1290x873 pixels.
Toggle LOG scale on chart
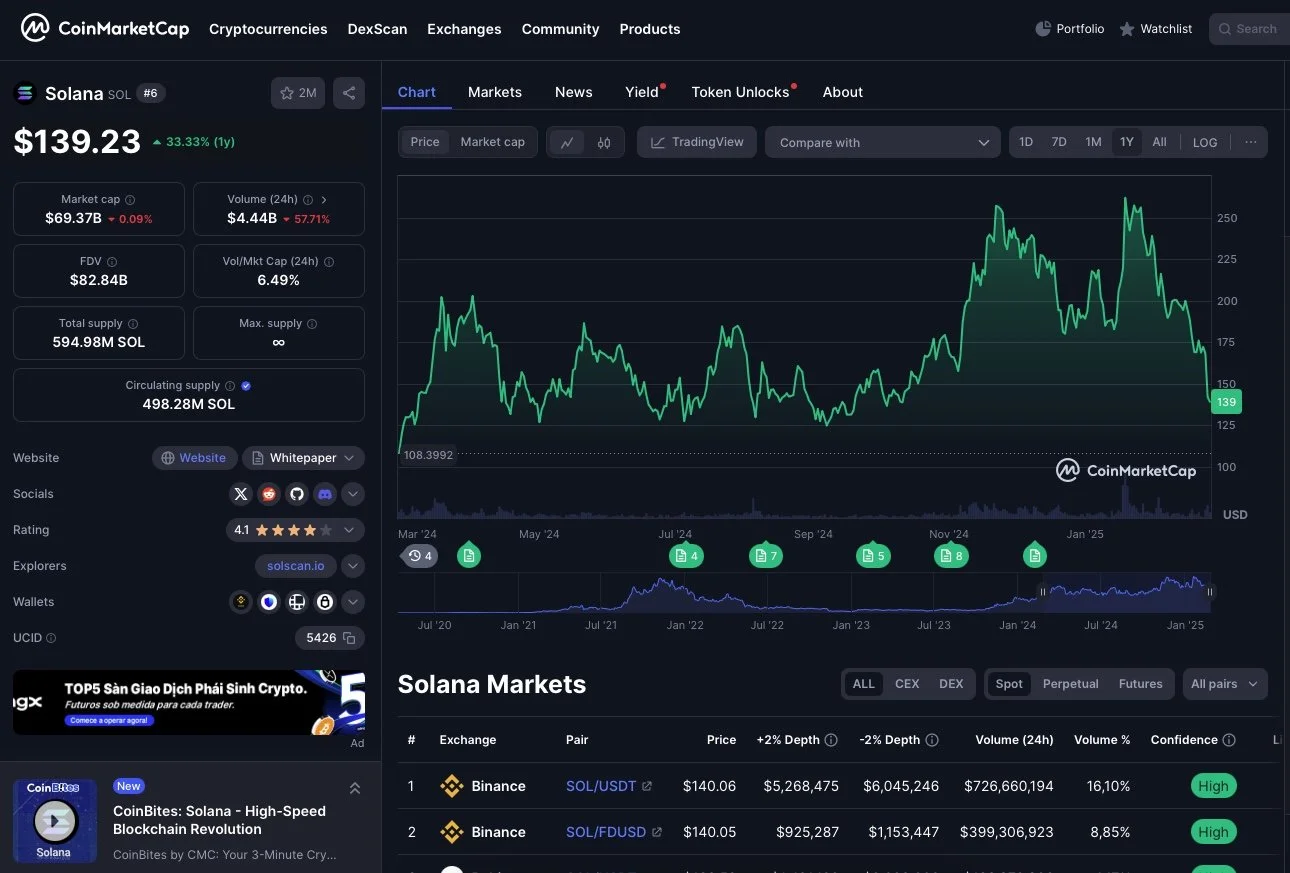coord(1205,142)
